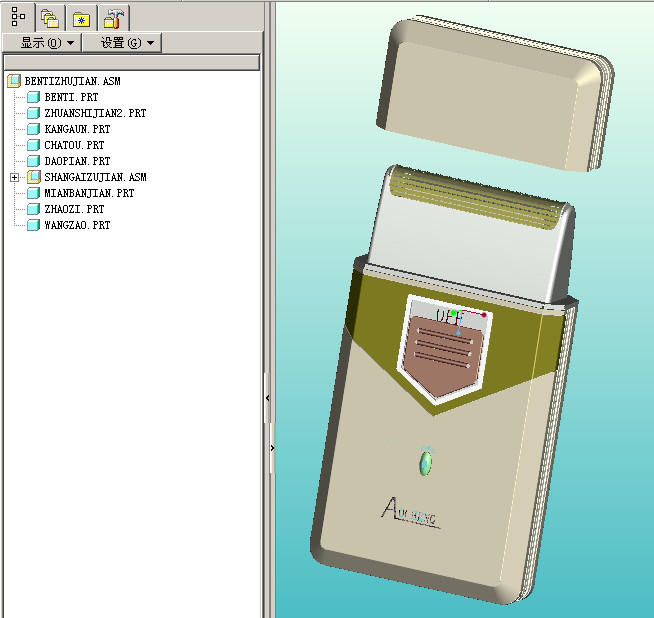
Task: Select DAOPIAN.PRT in the model tree
Action: (77, 161)
